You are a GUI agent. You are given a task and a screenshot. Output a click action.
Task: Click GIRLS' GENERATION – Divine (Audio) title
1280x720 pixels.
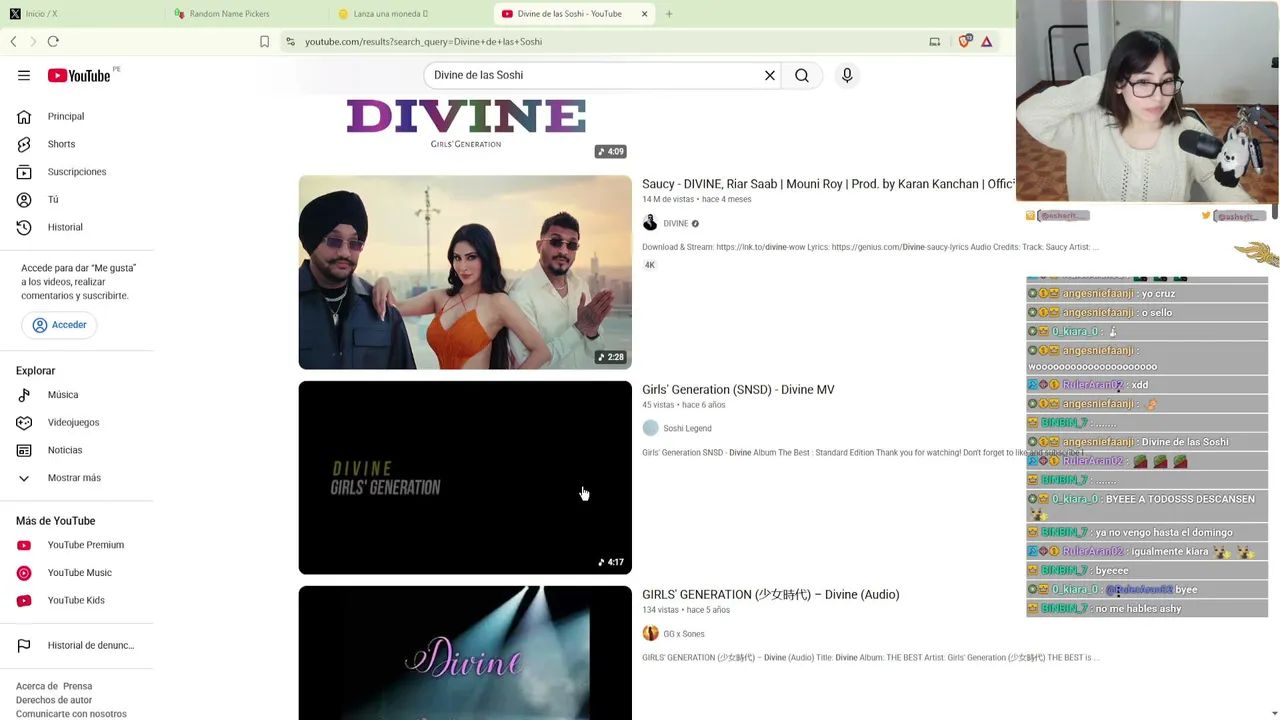pos(771,595)
